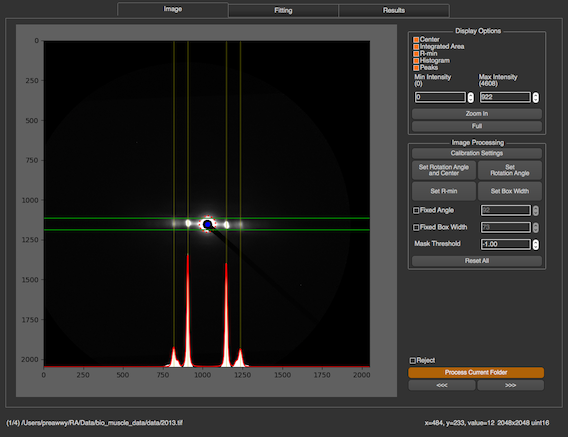Viewport: 568px width, 437px height.
Task: Hide Peaks via its checkbox
Action: point(416,68)
